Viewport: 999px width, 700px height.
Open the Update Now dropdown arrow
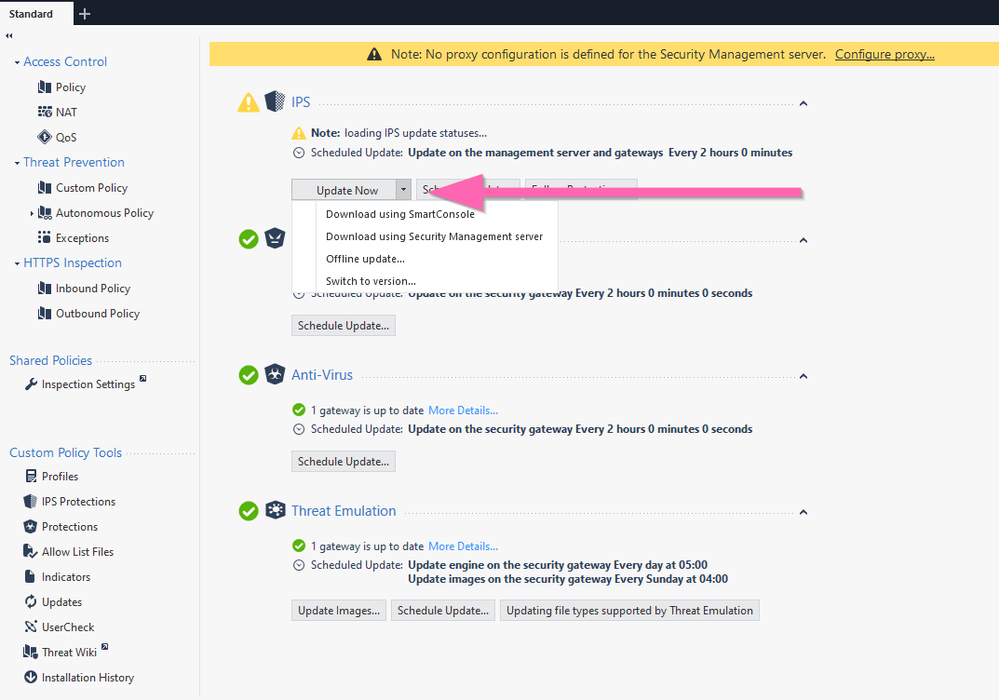click(x=403, y=190)
